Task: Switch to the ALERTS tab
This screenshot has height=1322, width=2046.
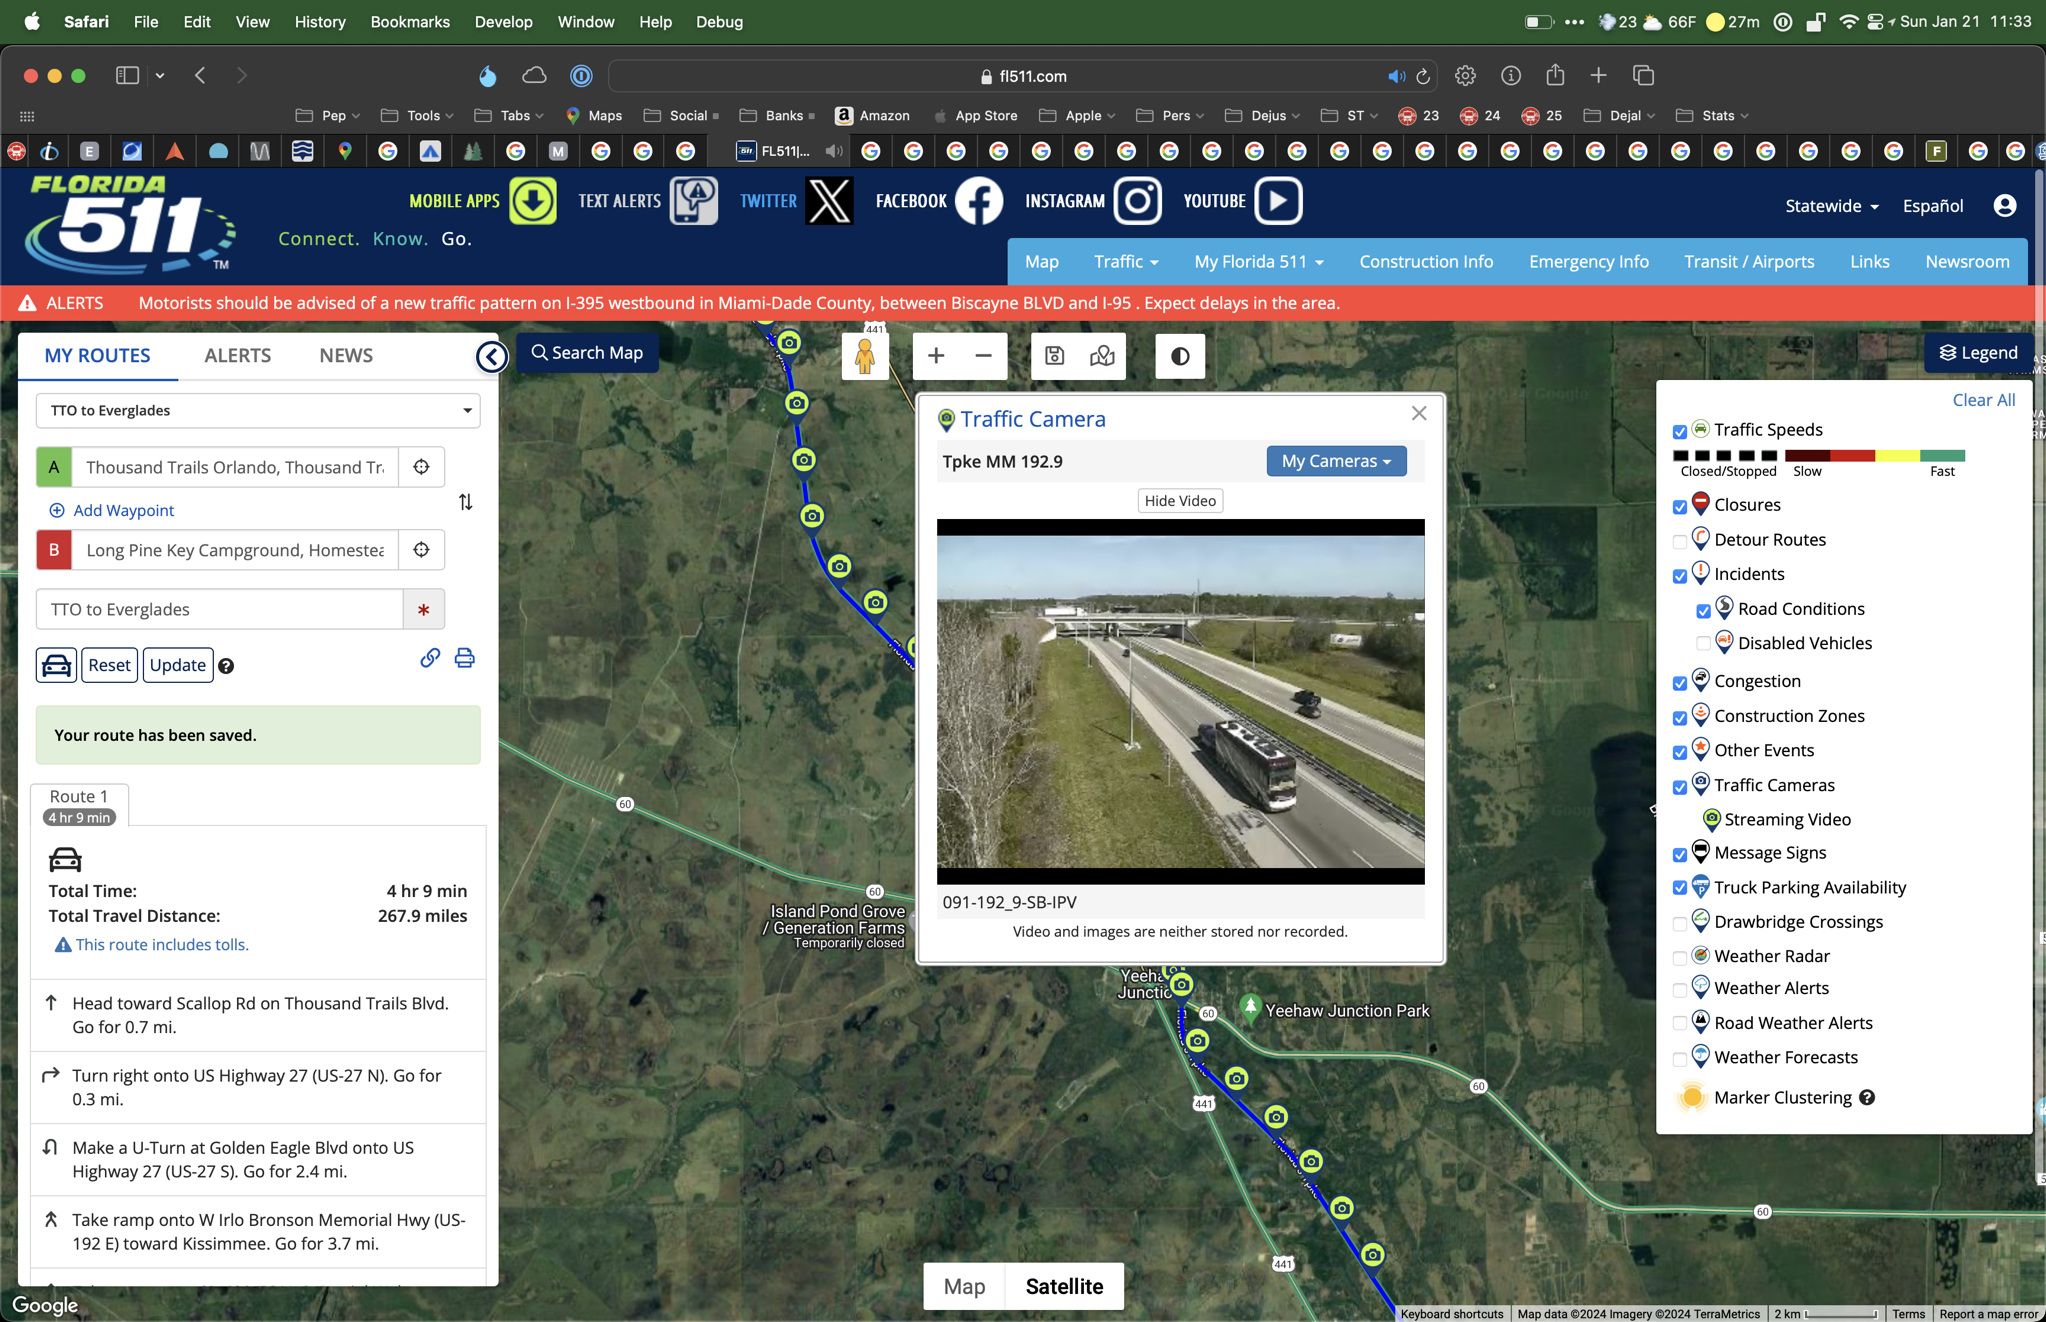Action: [238, 355]
